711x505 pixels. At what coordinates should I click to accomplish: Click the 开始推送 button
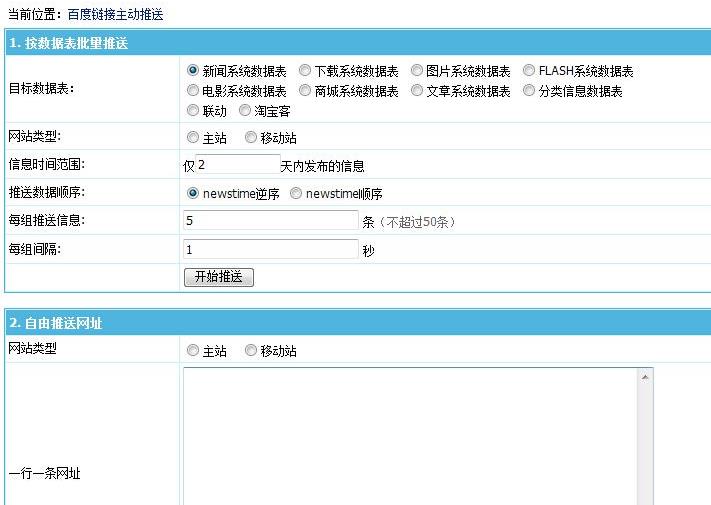219,277
